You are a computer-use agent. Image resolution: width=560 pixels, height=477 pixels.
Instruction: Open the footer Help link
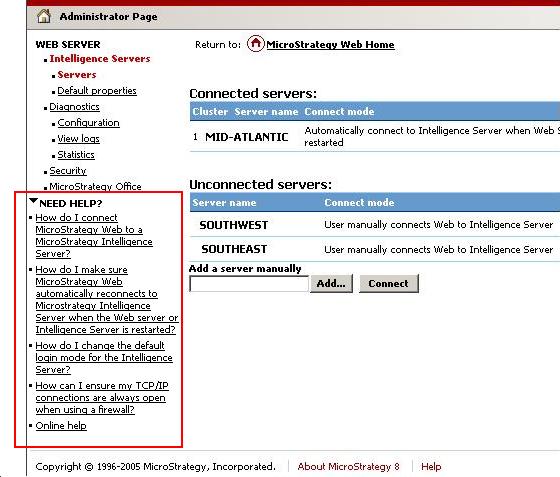(x=431, y=467)
